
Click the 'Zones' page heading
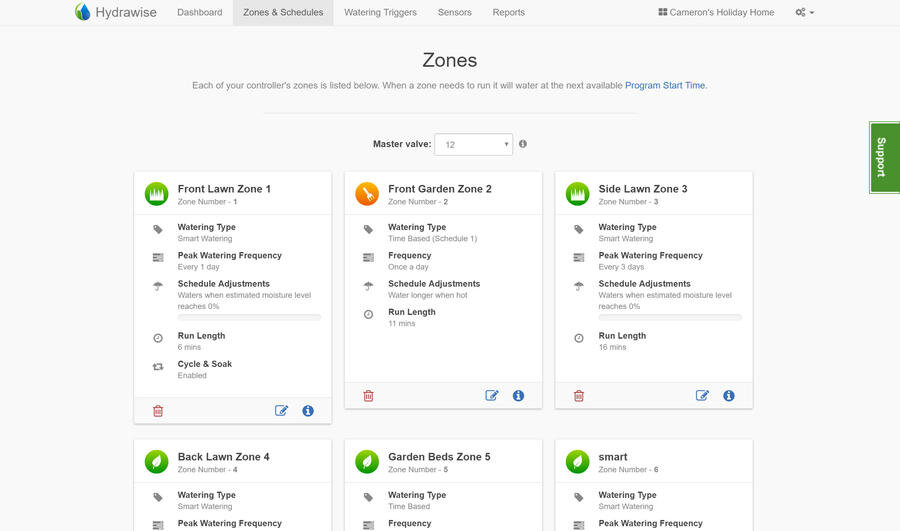click(449, 60)
